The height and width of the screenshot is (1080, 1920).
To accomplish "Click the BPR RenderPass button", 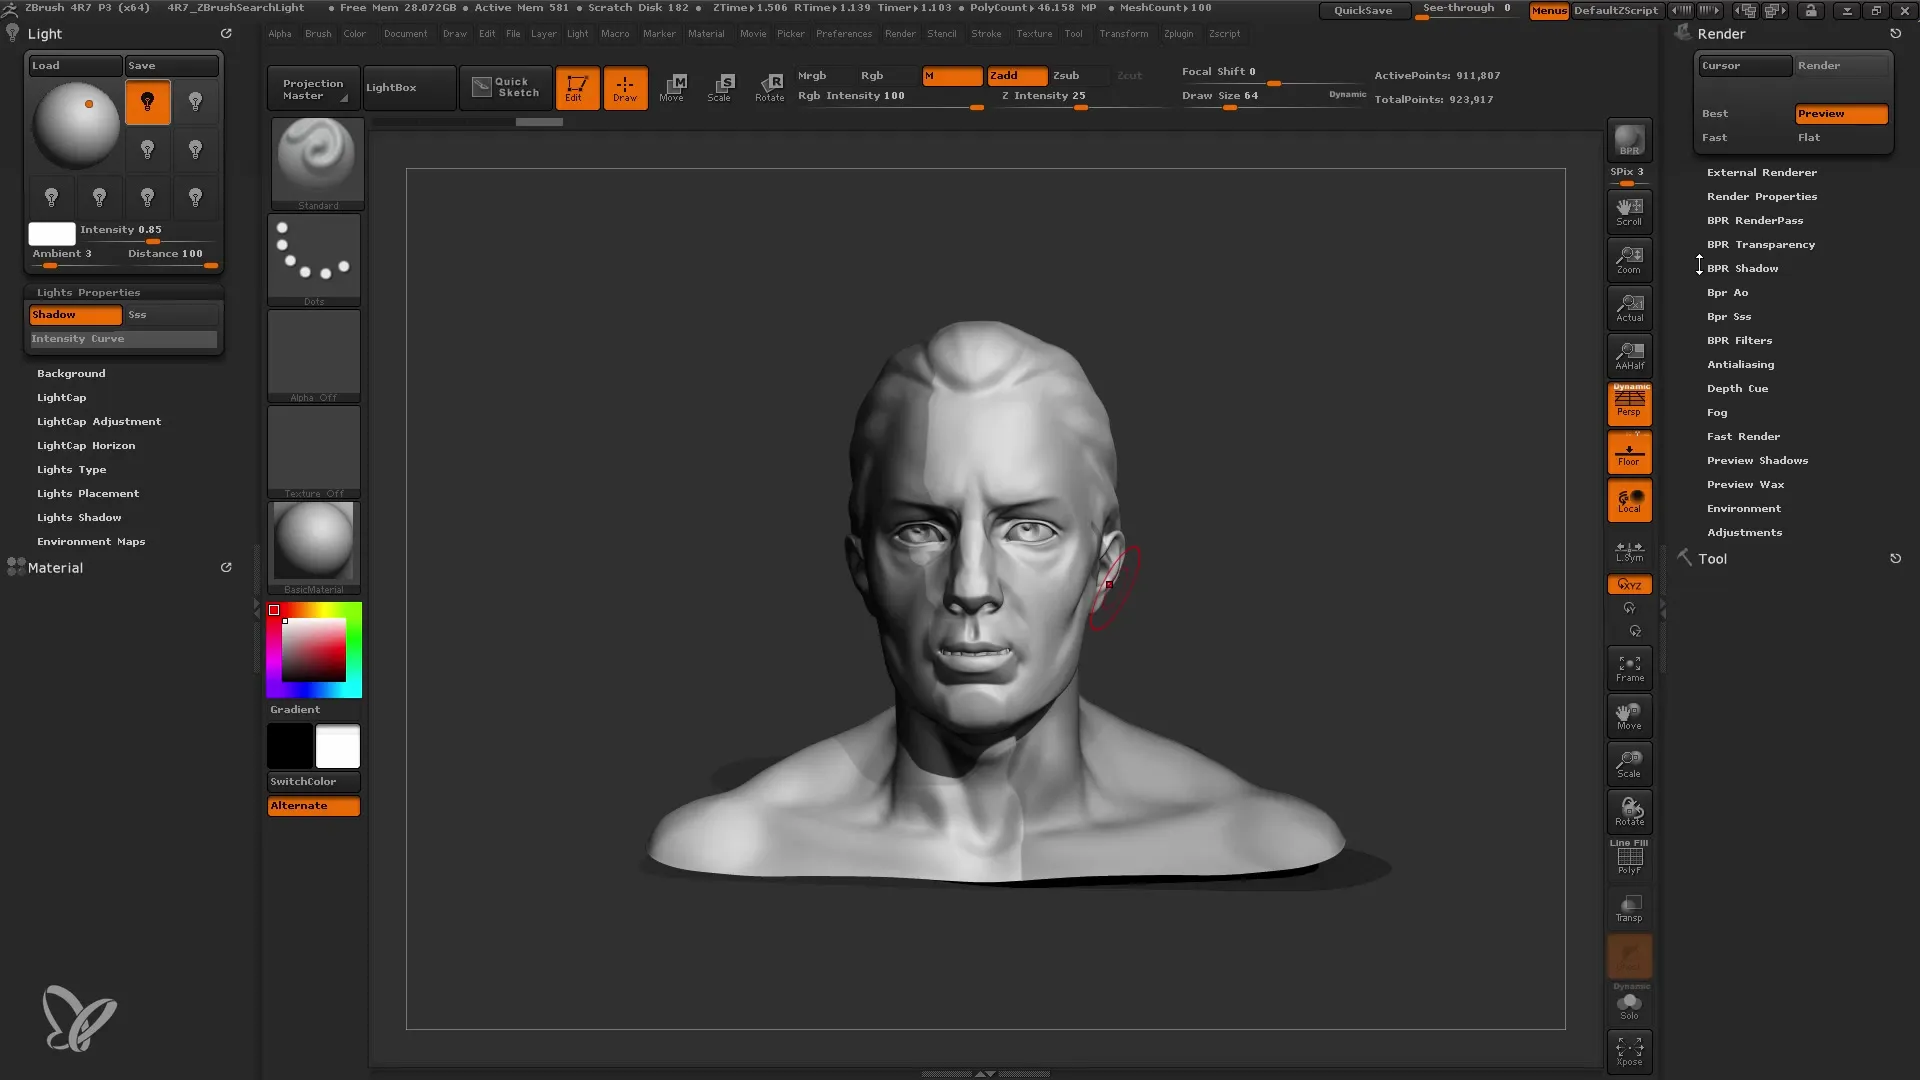I will tap(1754, 219).
